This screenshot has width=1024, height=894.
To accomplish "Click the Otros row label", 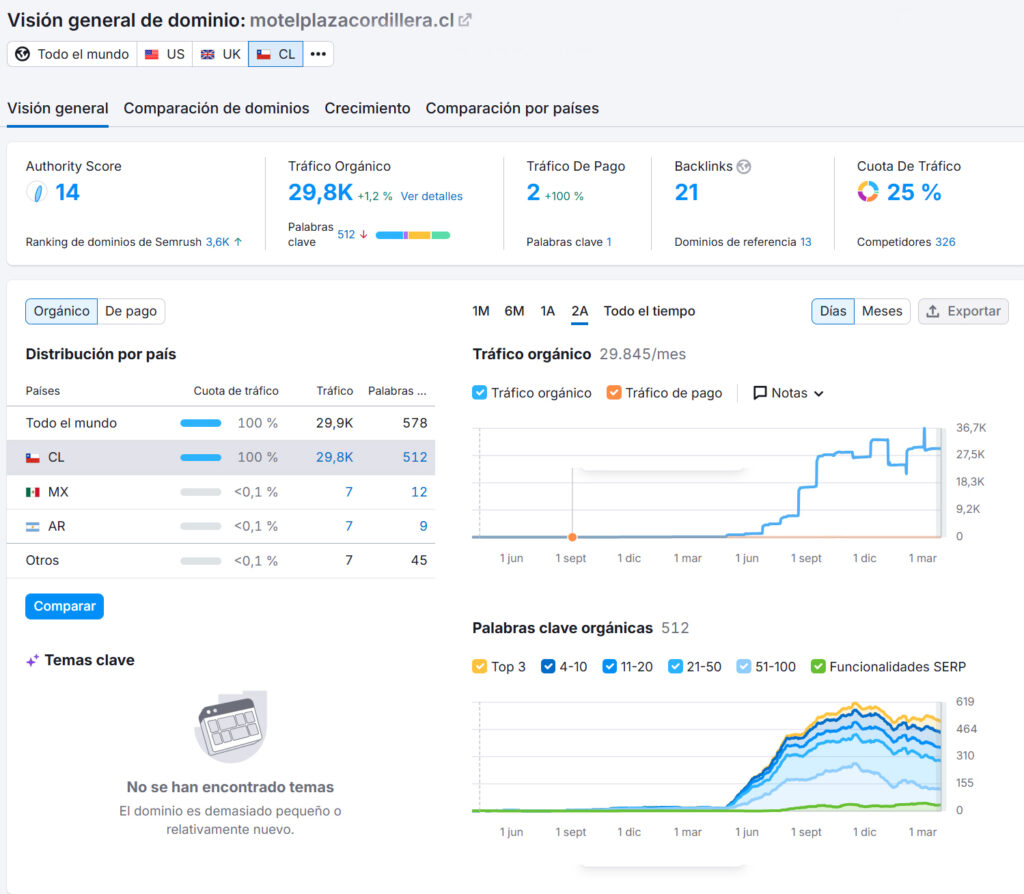I will (x=42, y=560).
